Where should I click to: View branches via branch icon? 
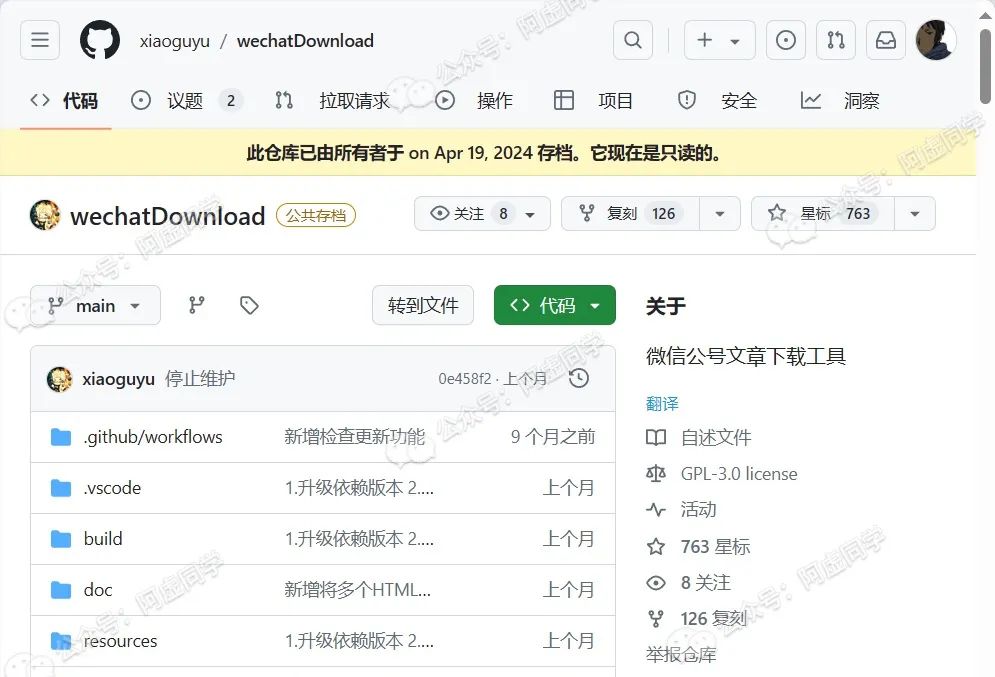click(197, 305)
